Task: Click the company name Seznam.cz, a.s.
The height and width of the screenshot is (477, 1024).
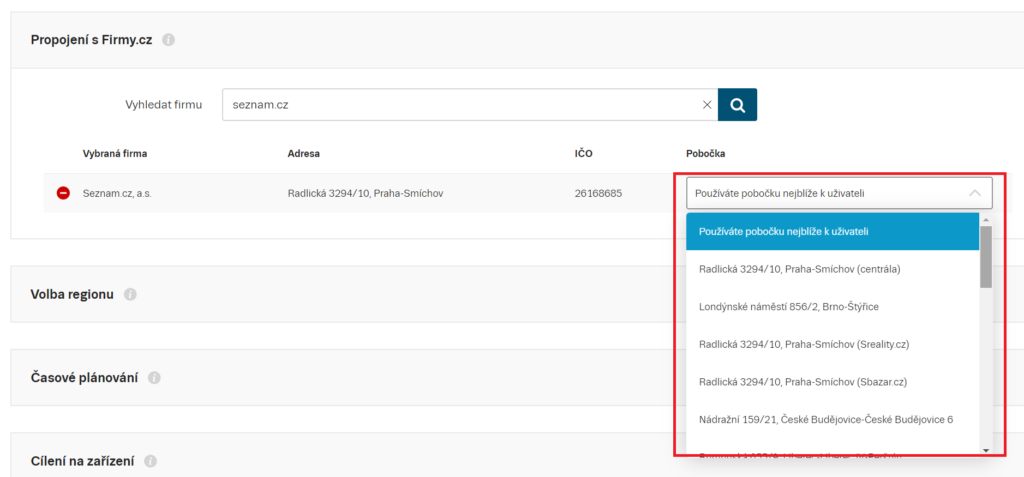Action: 118,193
